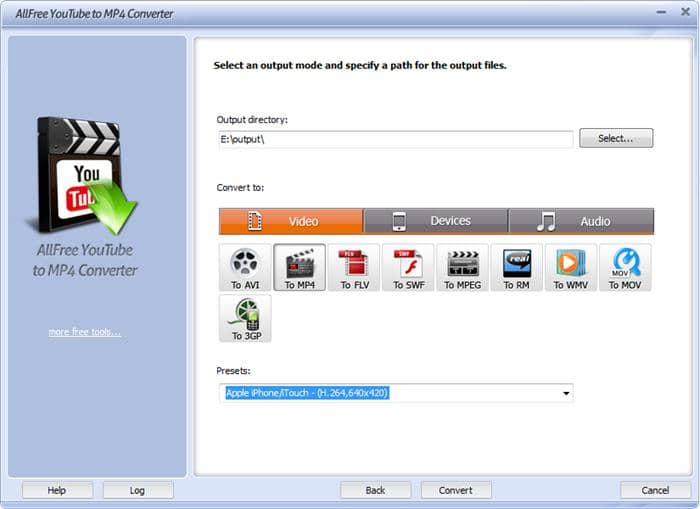This screenshot has height=509, width=700.
Task: Select the To 3GP mobile format
Action: coord(244,318)
